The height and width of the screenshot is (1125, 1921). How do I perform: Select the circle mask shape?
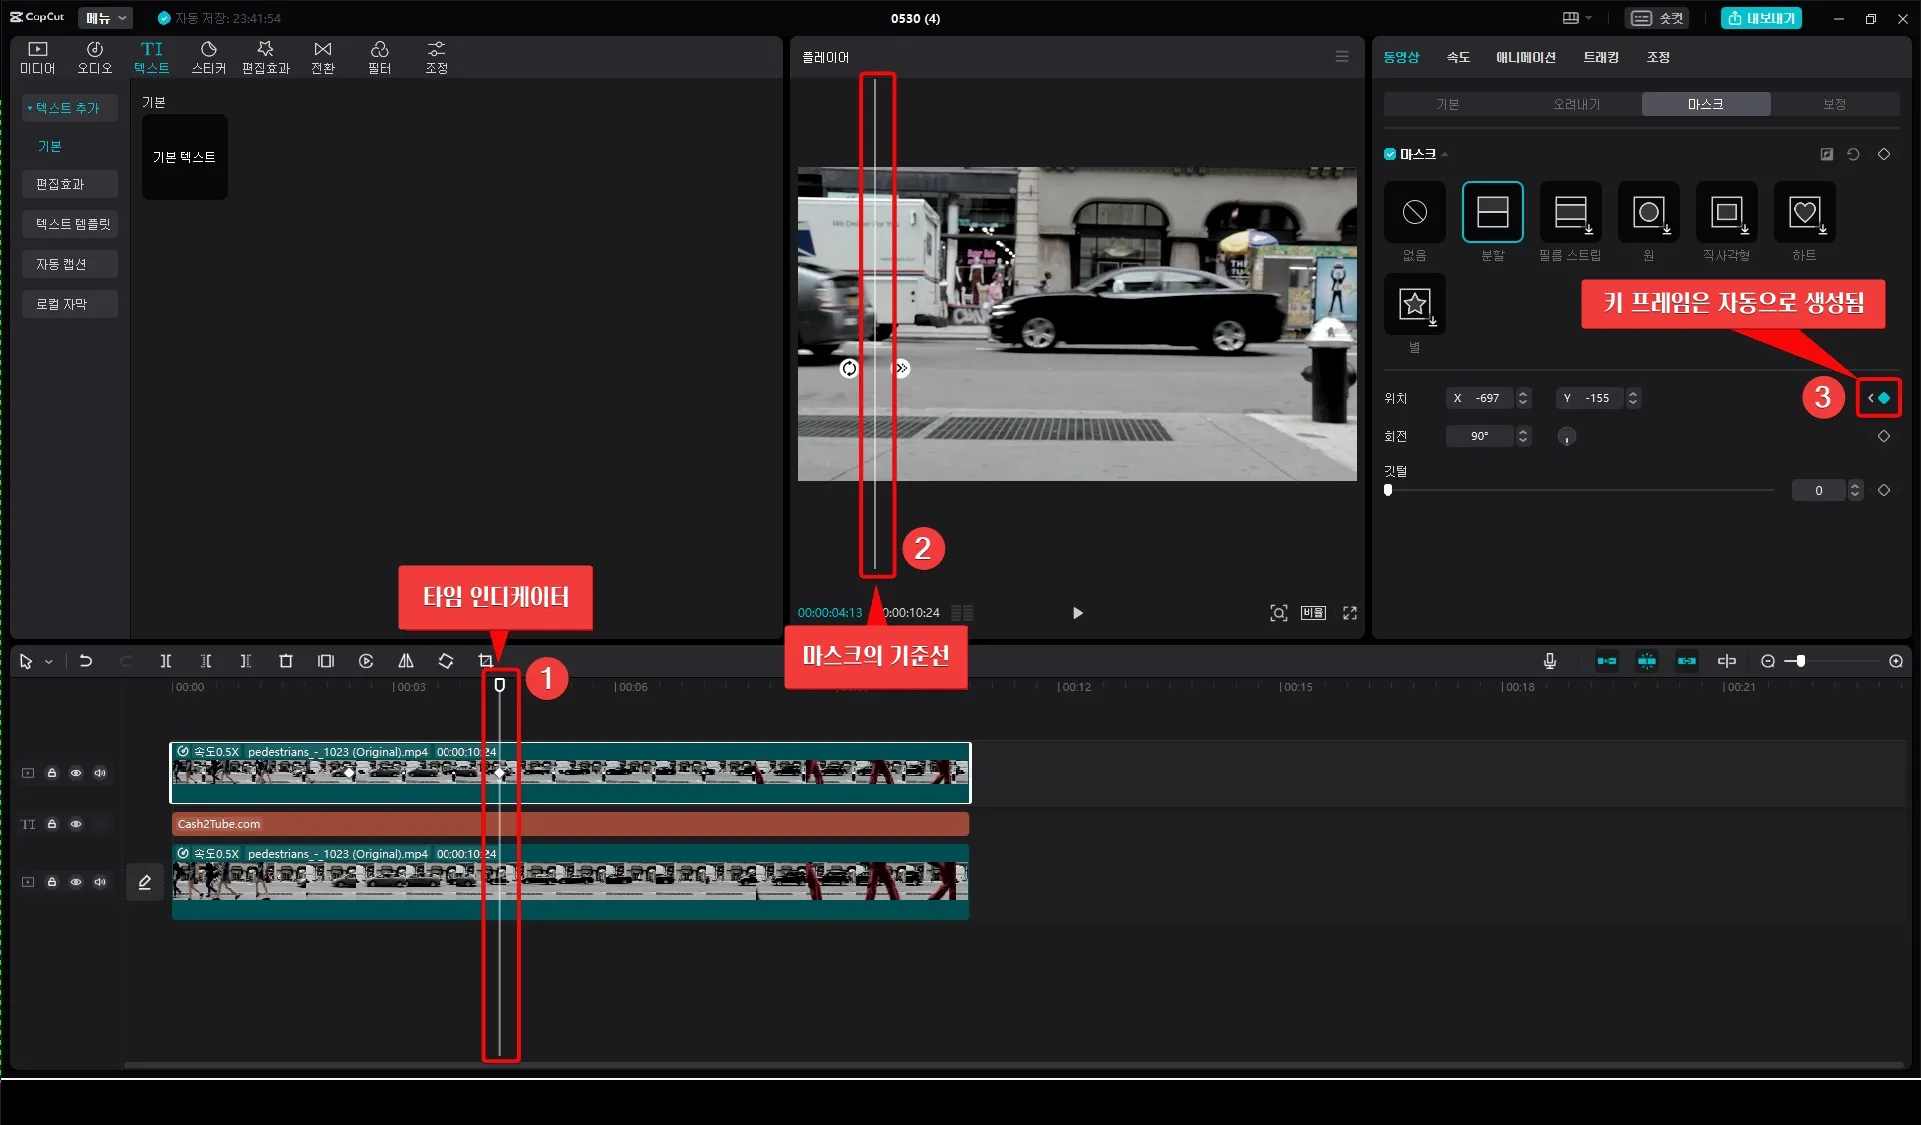tap(1648, 212)
